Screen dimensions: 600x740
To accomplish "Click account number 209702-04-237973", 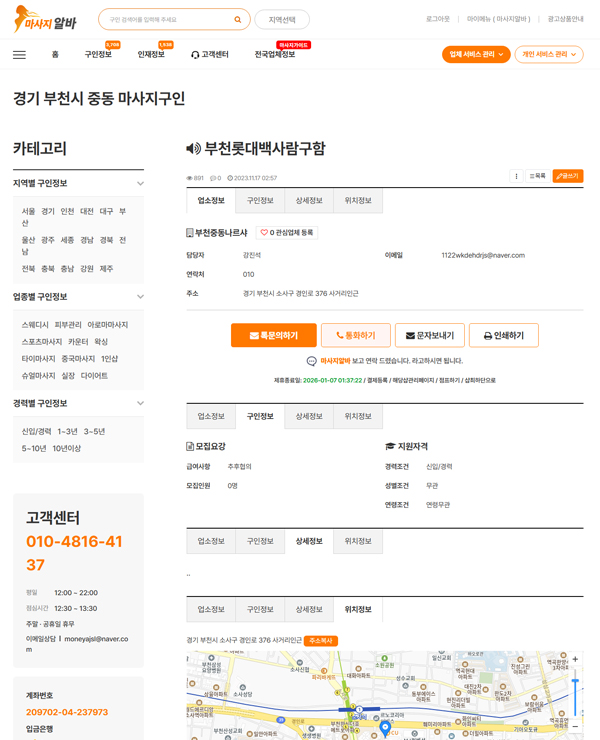I will pos(67,712).
